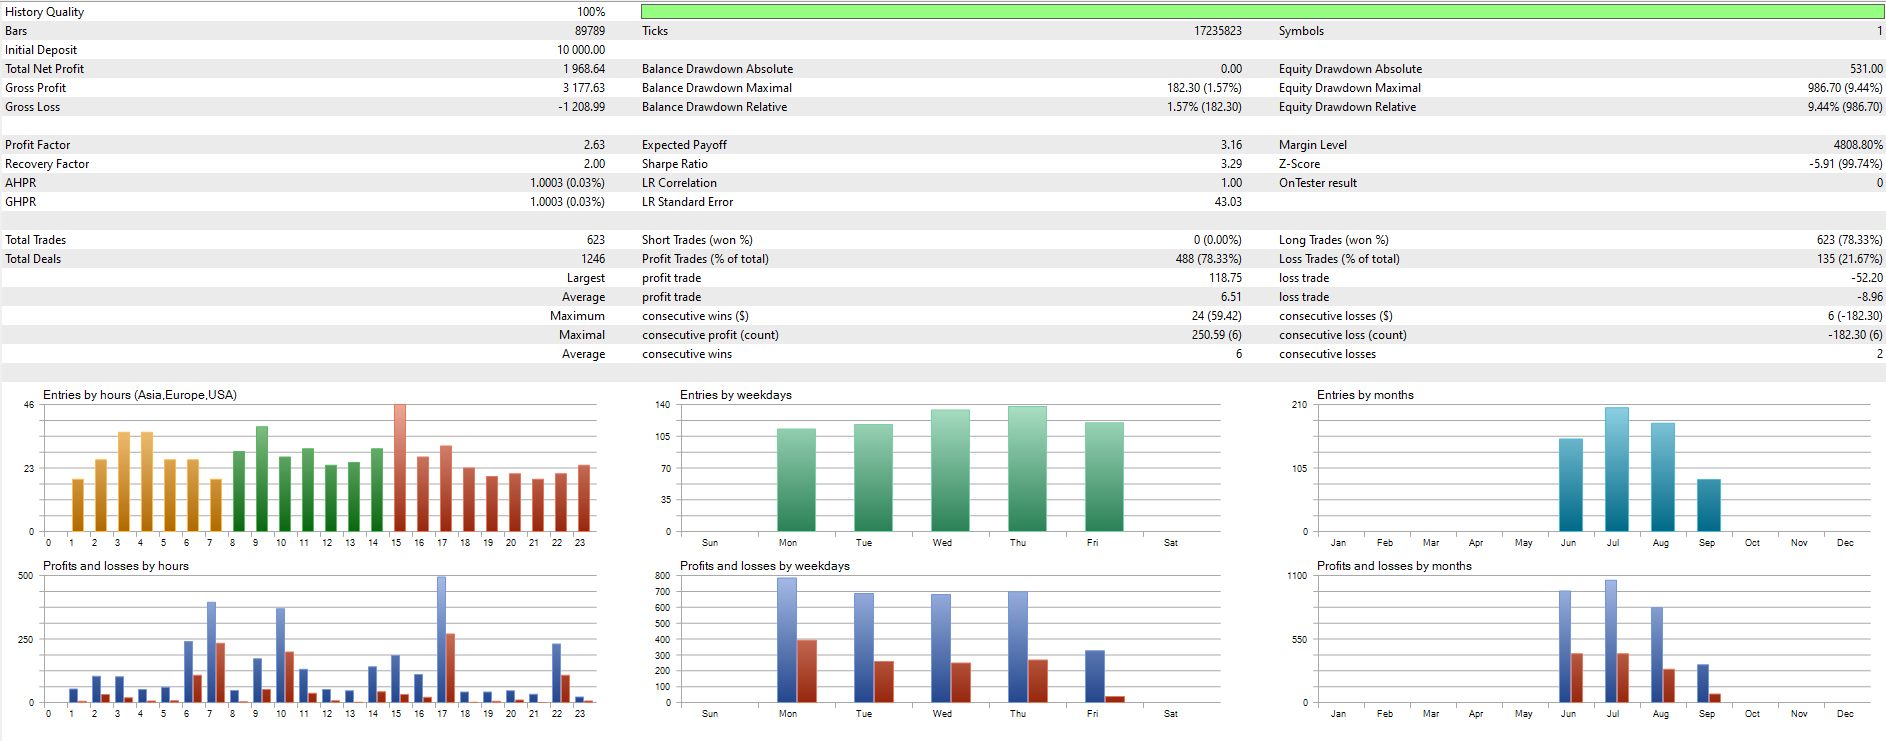The height and width of the screenshot is (741, 1886).
Task: Click the Z-Score value -5.91 (99.74%)
Action: pyautogui.click(x=1845, y=164)
